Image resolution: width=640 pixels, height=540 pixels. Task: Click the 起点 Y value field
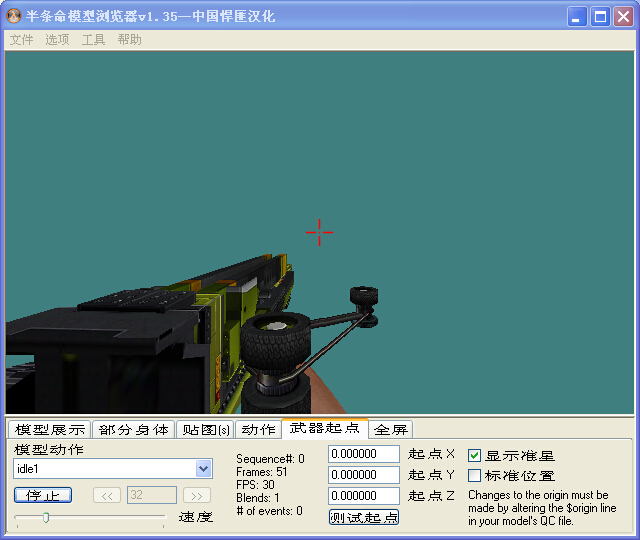(364, 475)
